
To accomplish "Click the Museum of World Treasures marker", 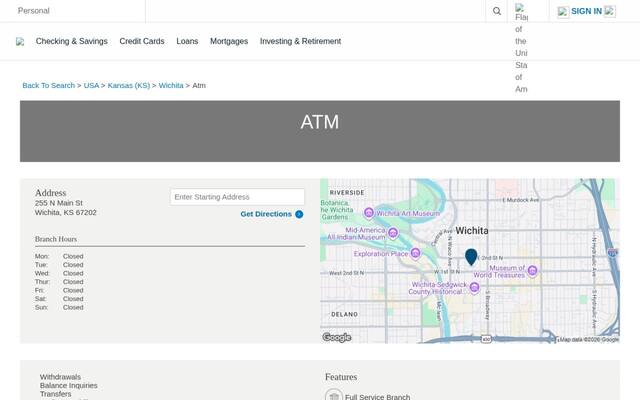I will 532,270.
